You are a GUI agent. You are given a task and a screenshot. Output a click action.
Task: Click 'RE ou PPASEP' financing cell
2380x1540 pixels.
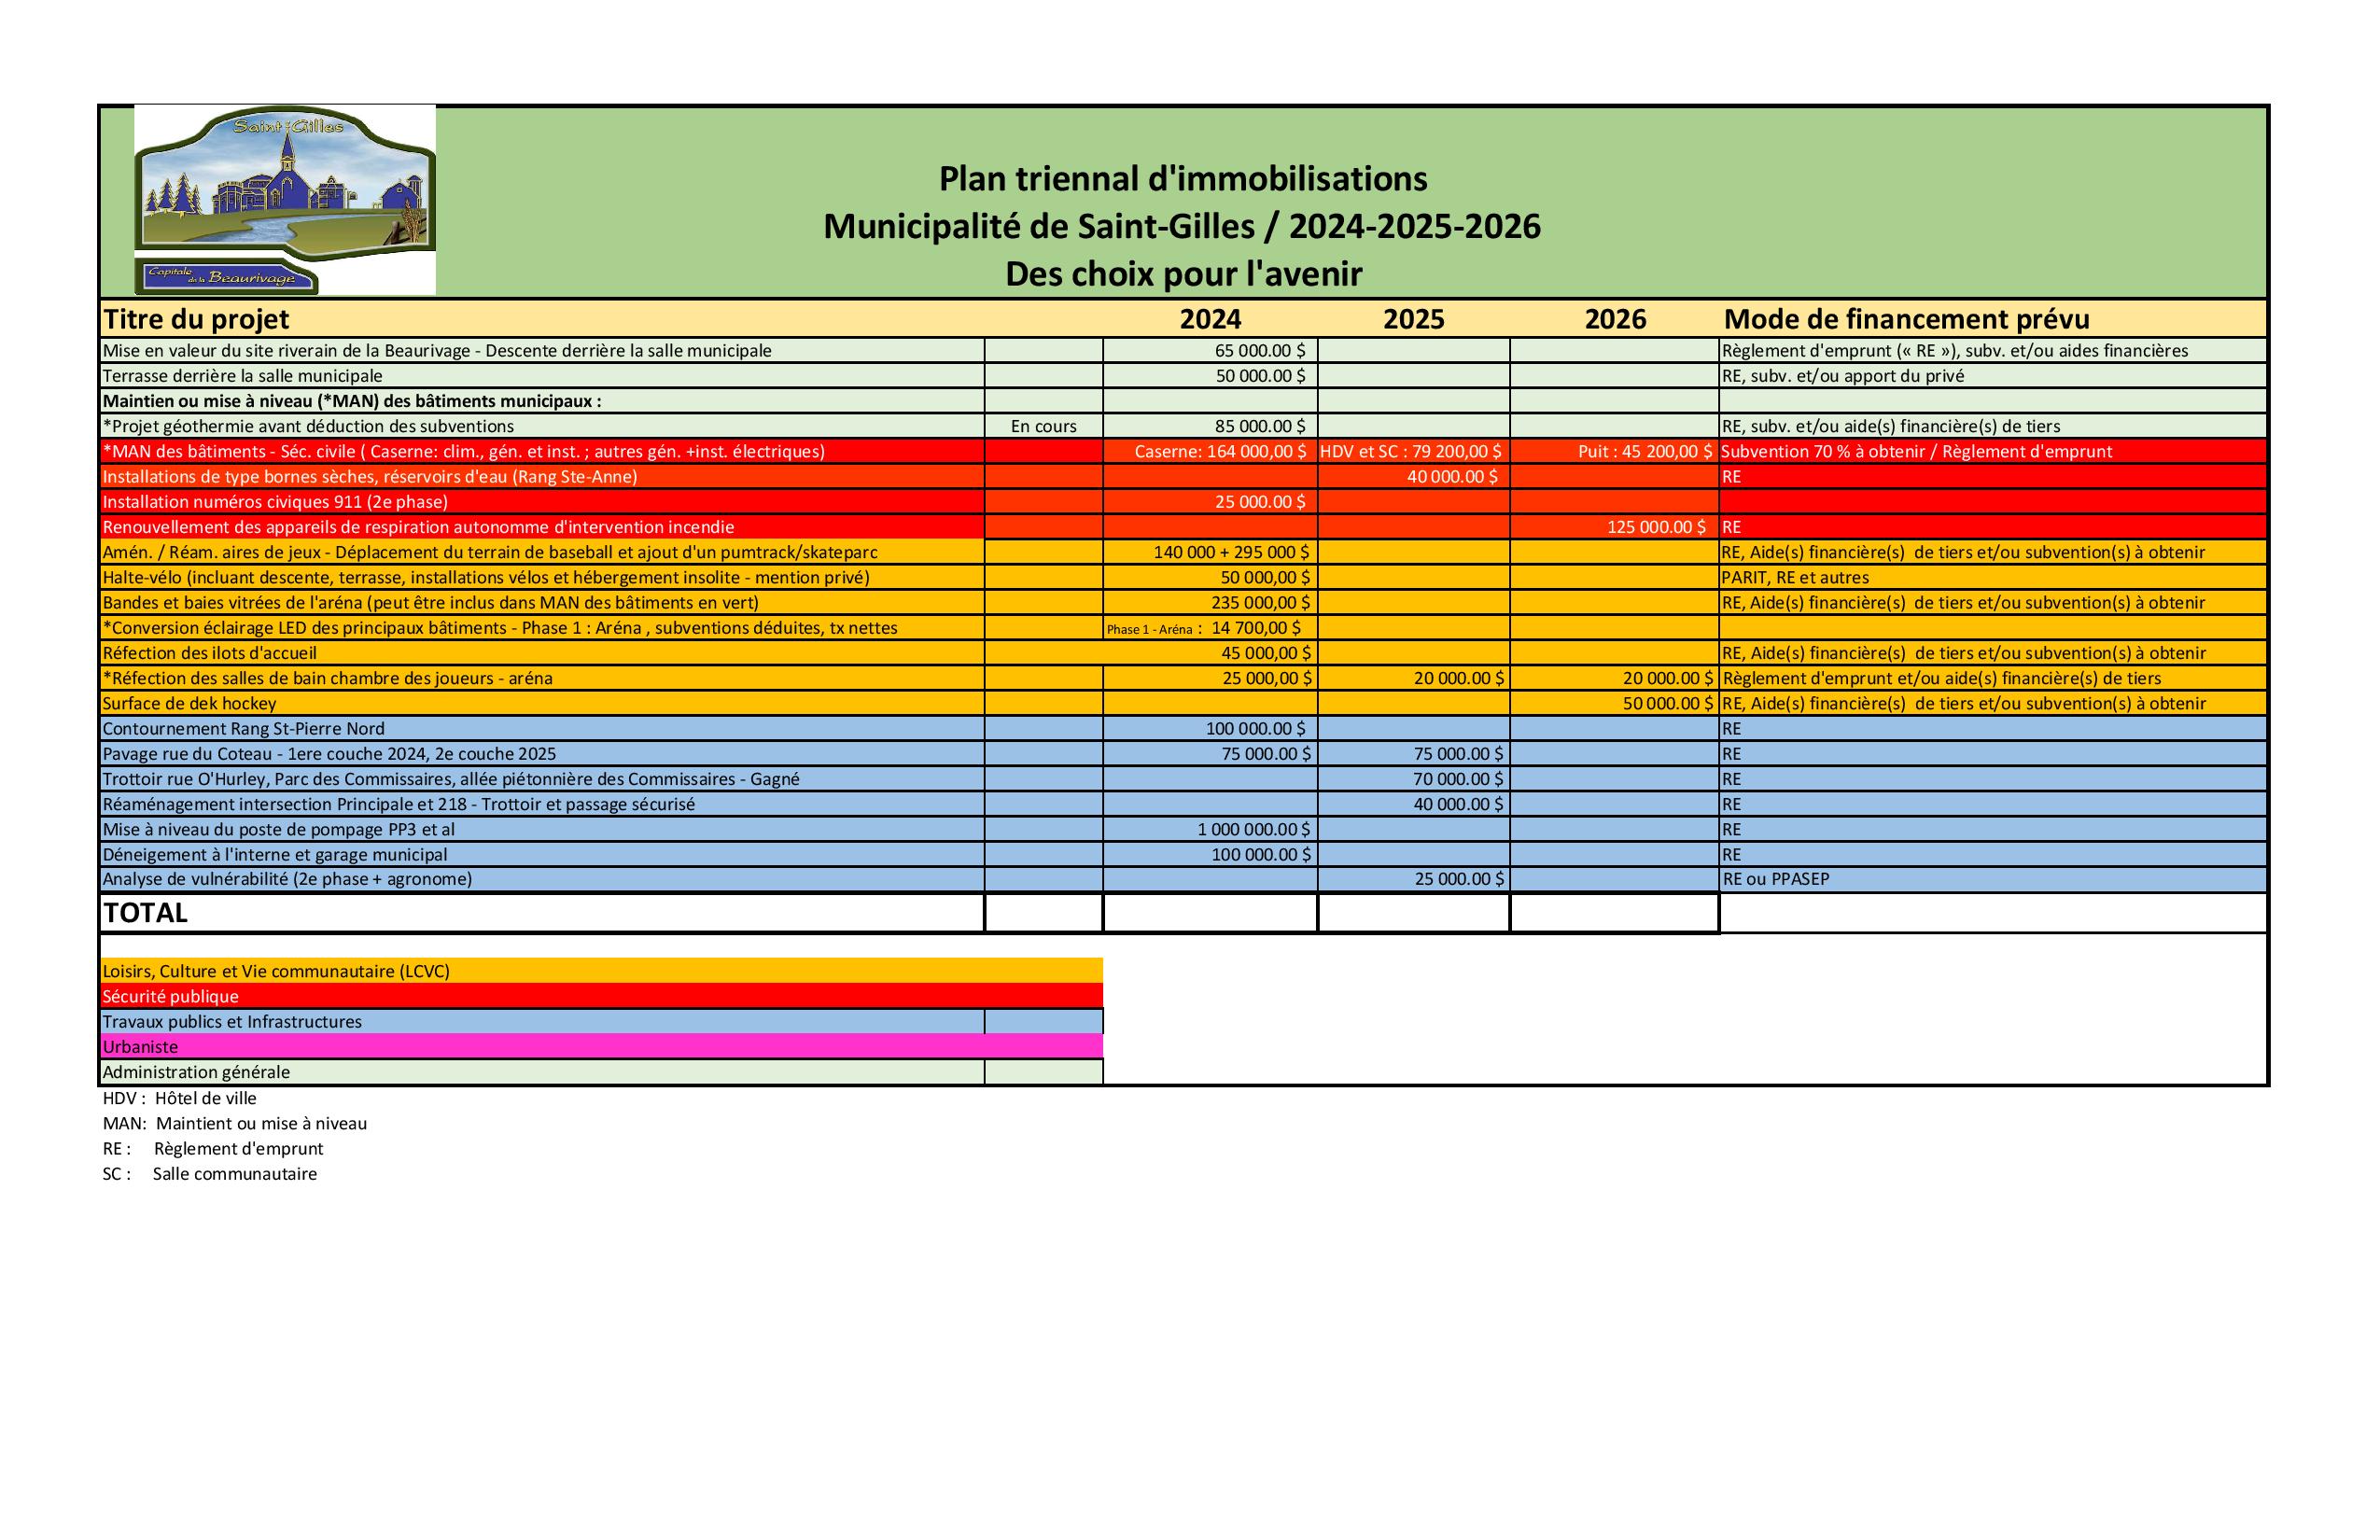[1775, 879]
